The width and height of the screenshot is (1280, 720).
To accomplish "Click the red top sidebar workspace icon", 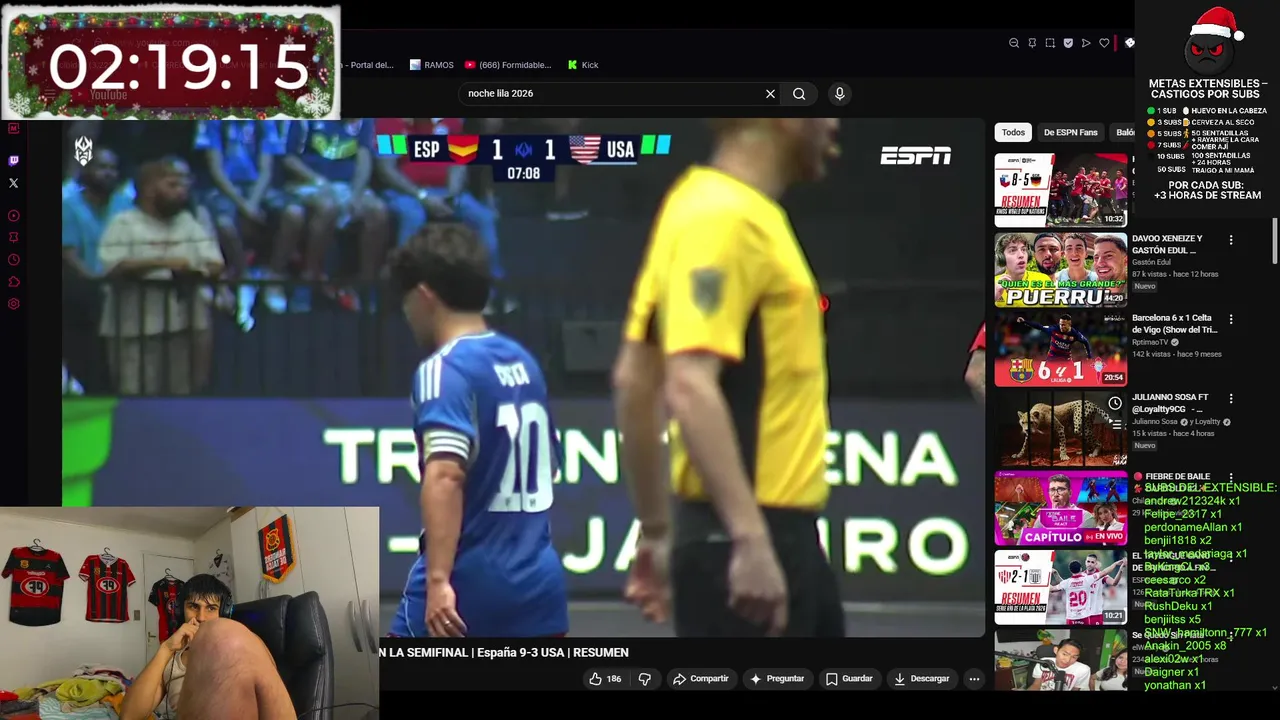I will pos(13,128).
